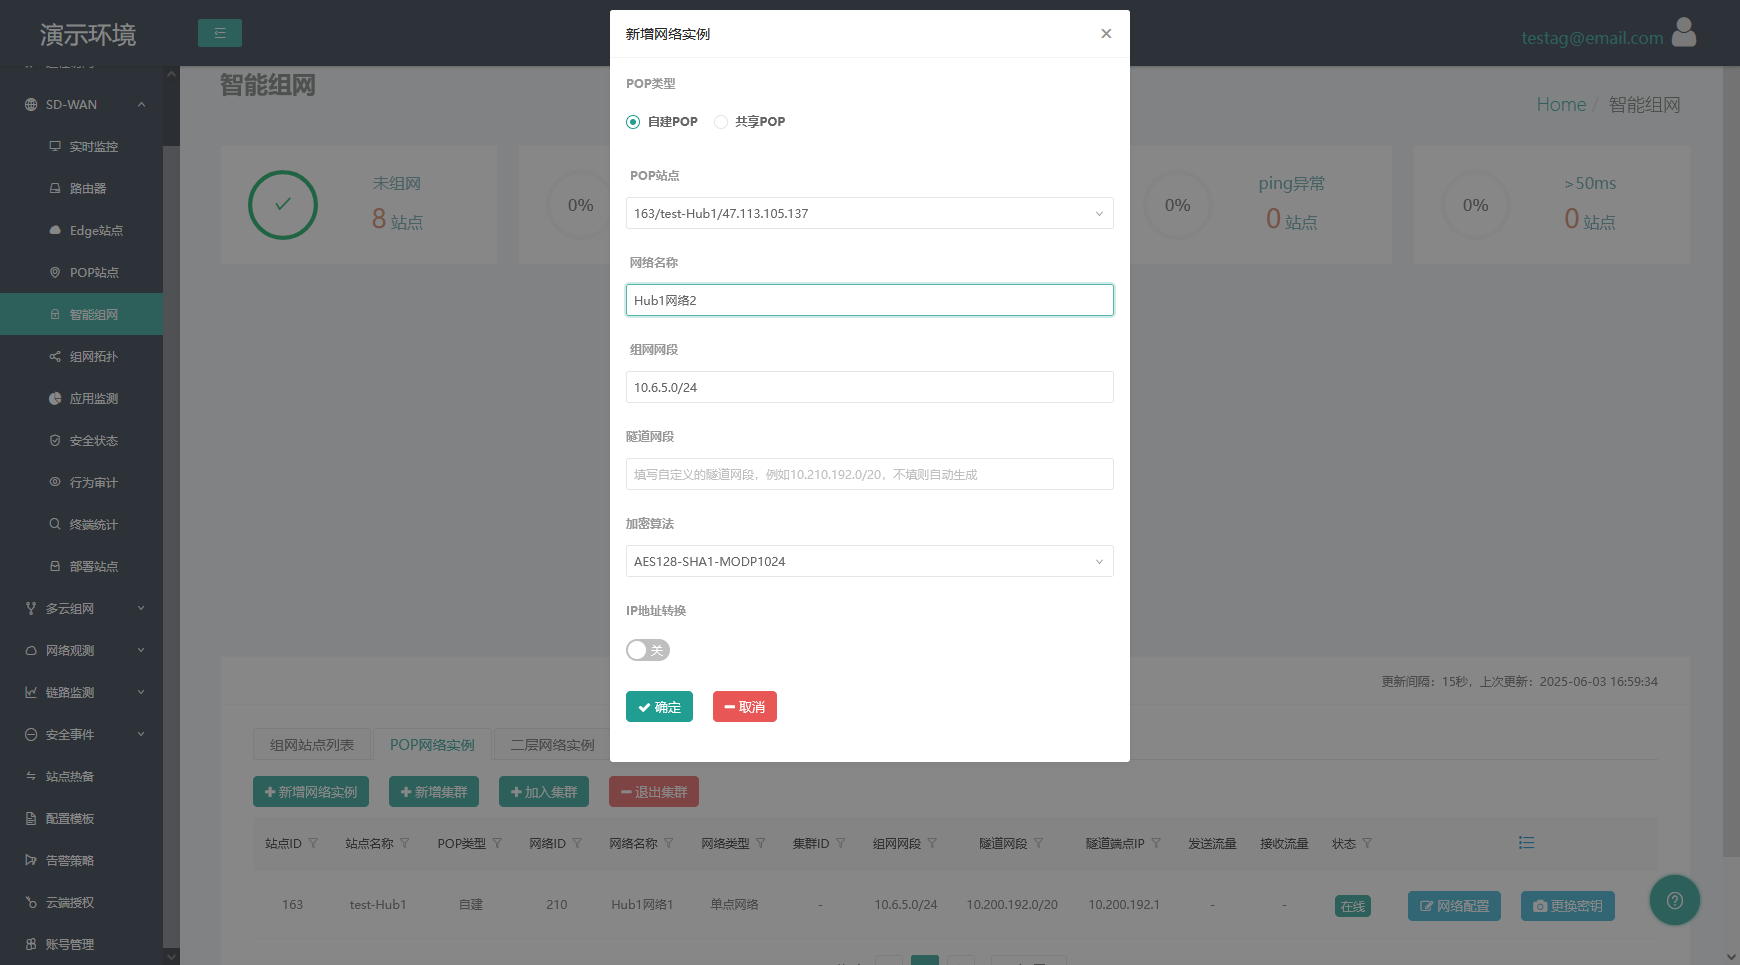Click the 确定 confirm button
This screenshot has width=1740, height=965.
click(659, 706)
